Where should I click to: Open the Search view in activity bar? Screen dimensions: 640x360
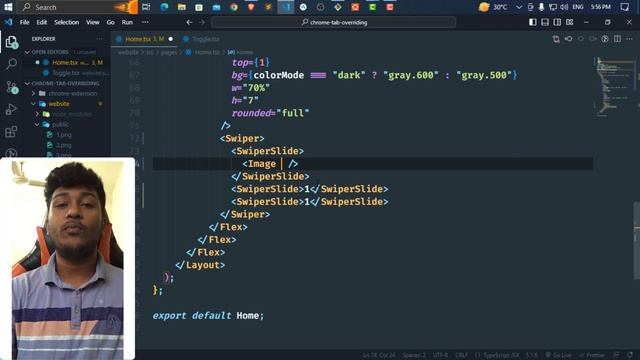pos(11,64)
